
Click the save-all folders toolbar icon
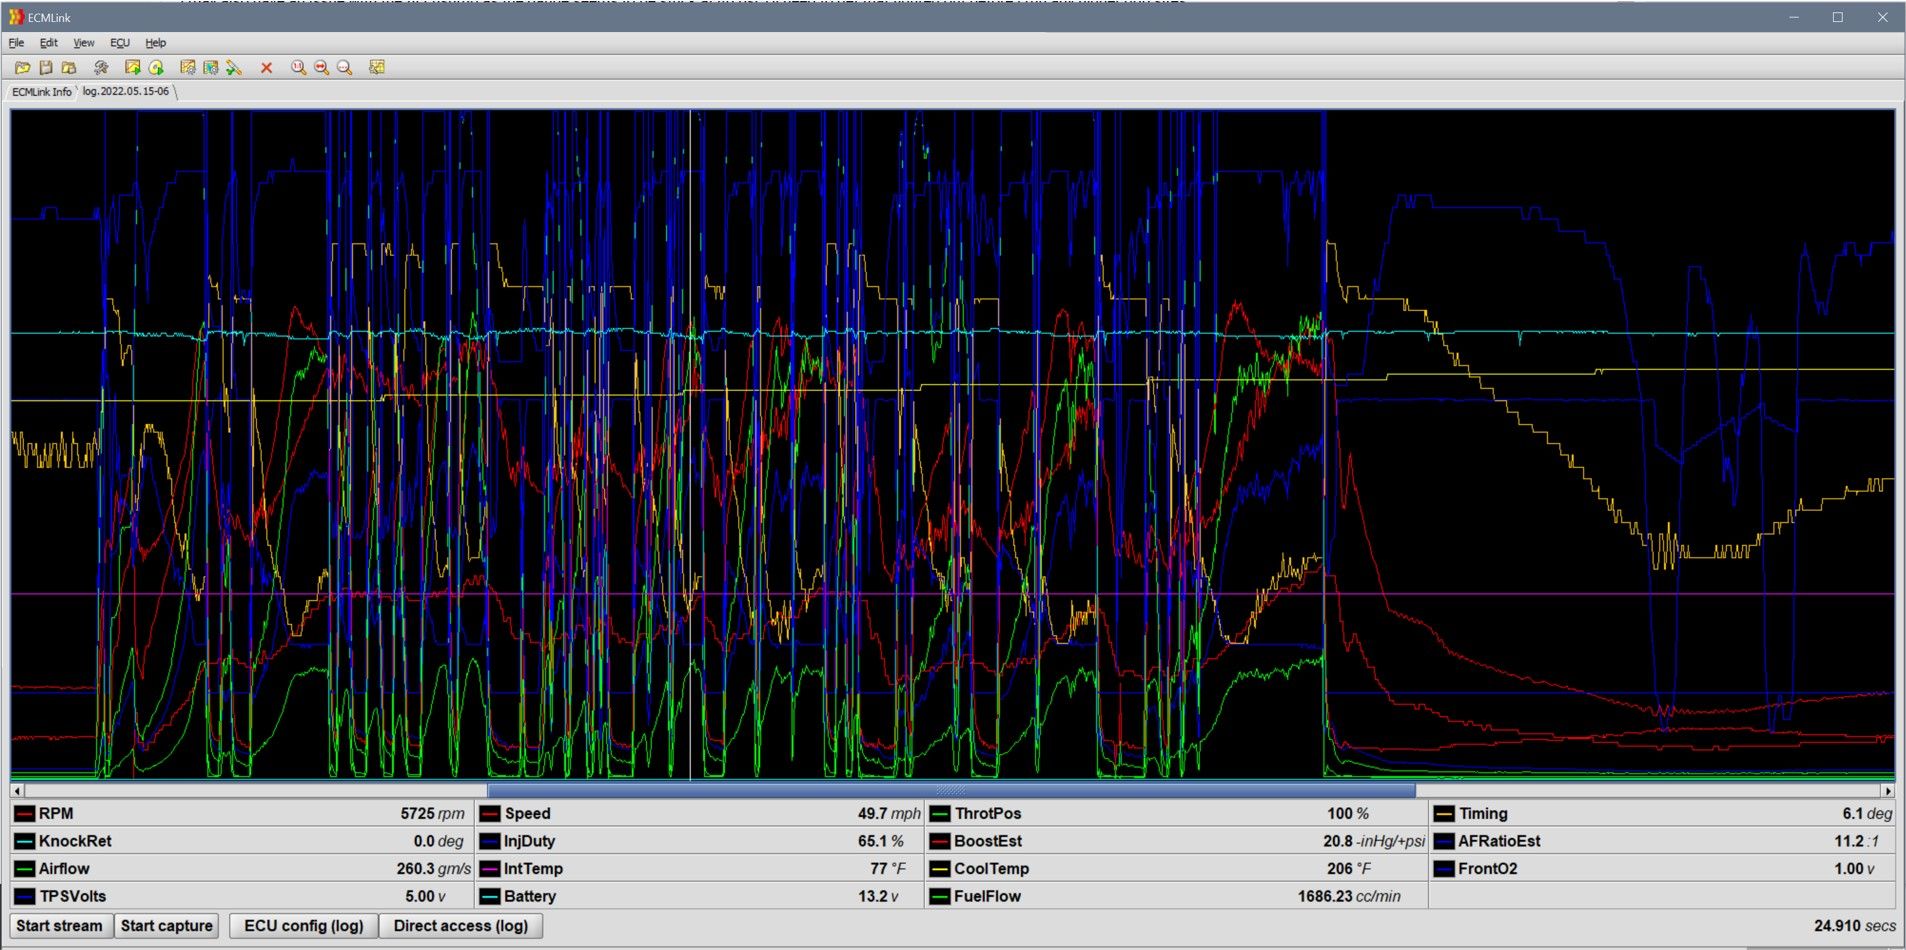click(x=69, y=67)
